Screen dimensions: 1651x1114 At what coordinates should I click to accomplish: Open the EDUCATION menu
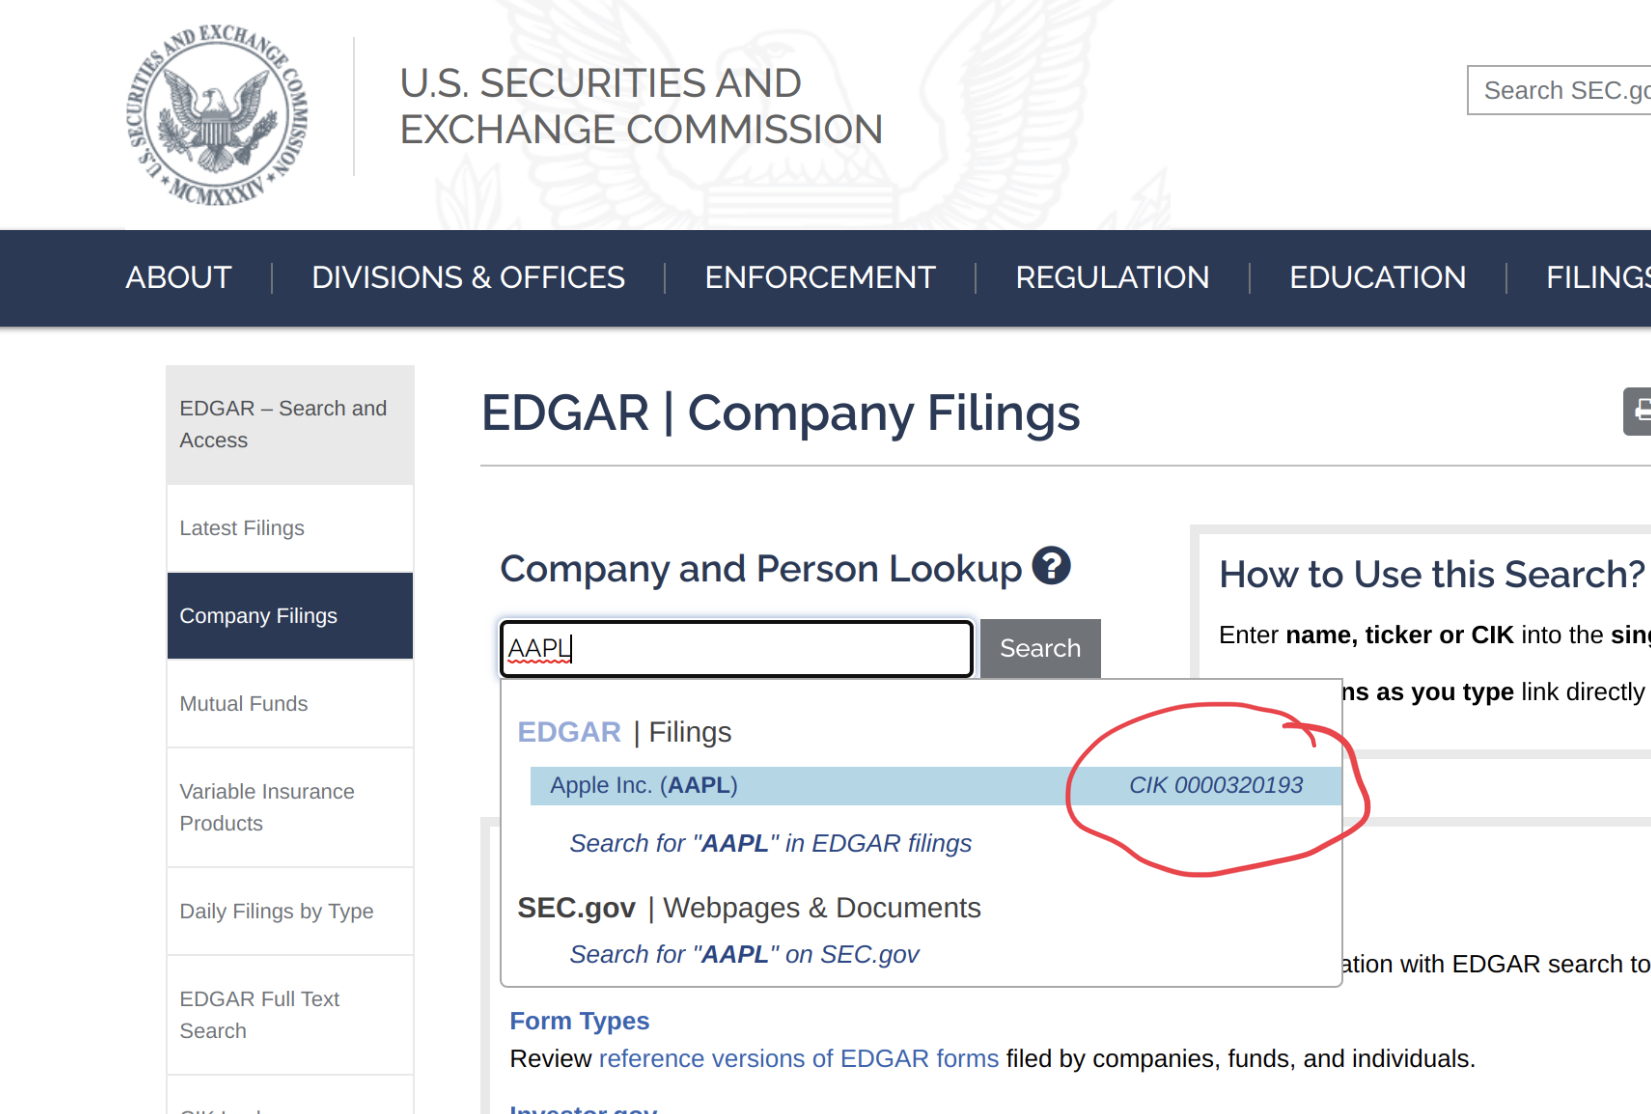pyautogui.click(x=1377, y=278)
